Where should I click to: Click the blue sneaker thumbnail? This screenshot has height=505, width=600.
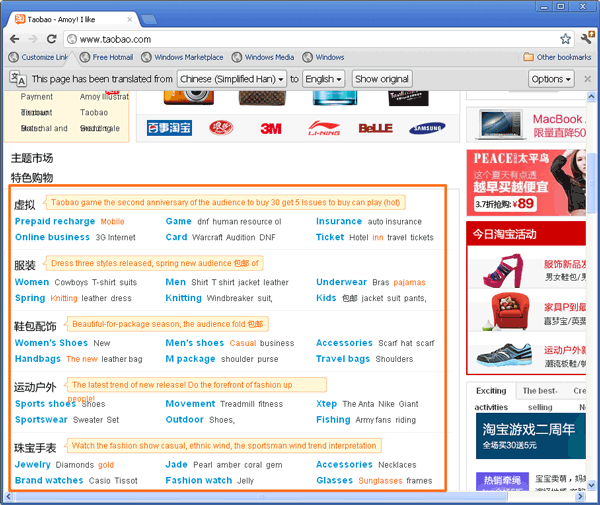point(504,355)
